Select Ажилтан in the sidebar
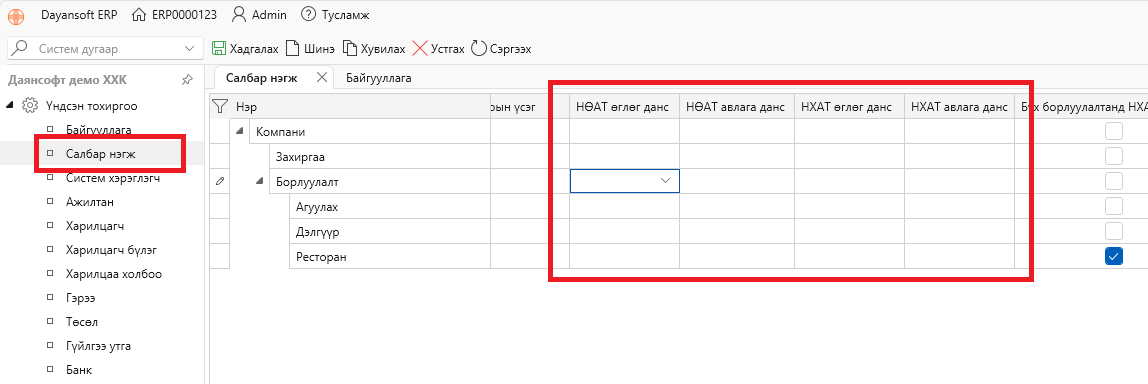This screenshot has width=1148, height=384. (x=89, y=202)
